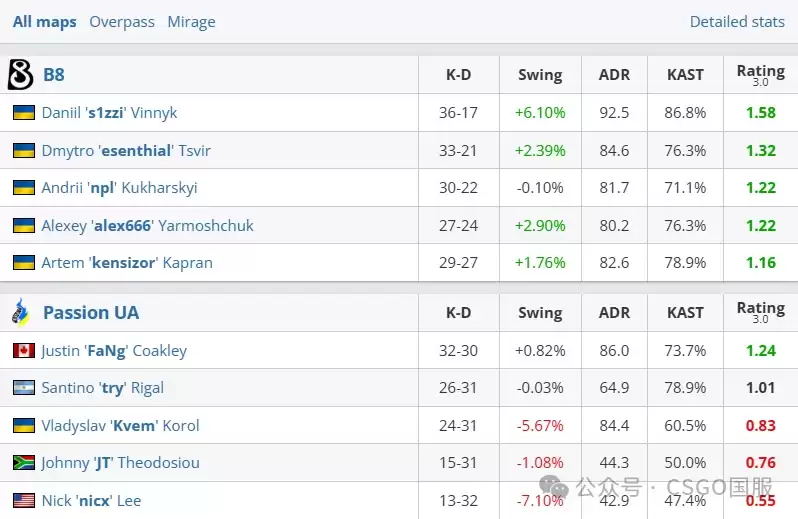Click the B8 team logo icon

20,74
